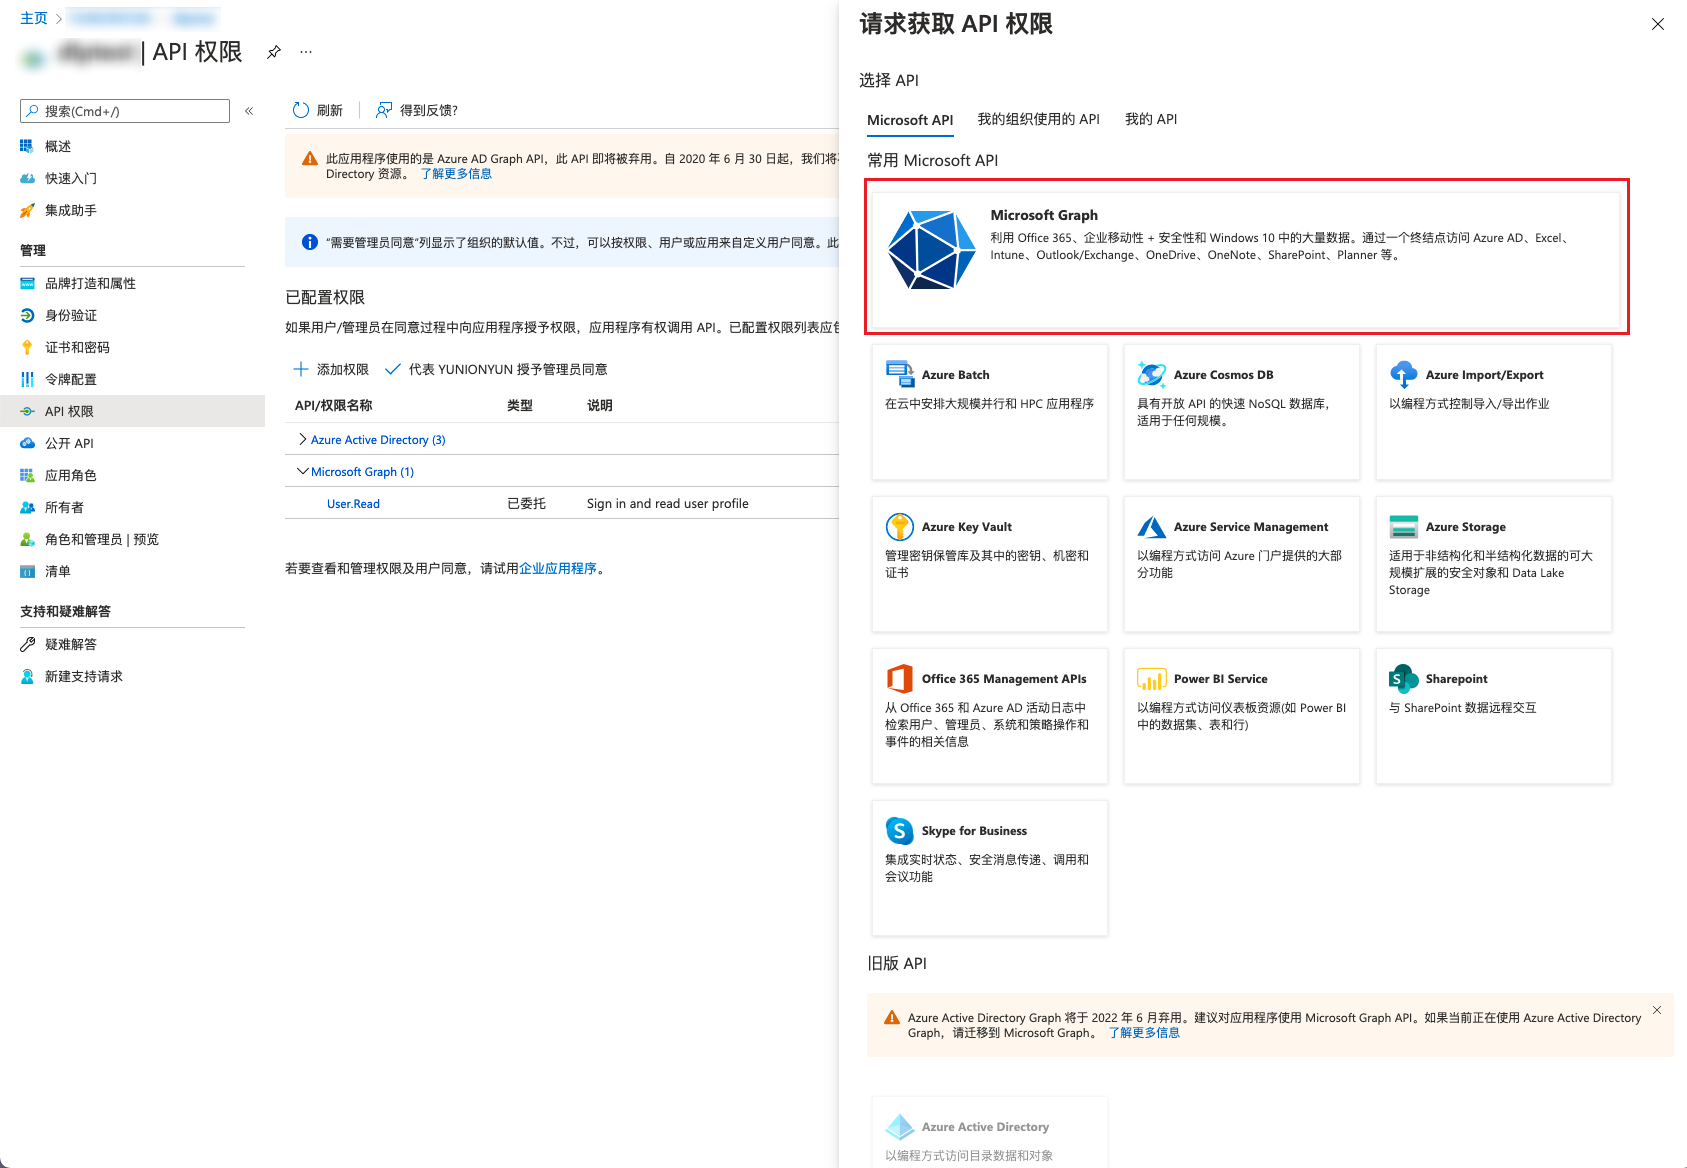Click the 添加权限 button
The height and width of the screenshot is (1168, 1687).
tap(331, 369)
